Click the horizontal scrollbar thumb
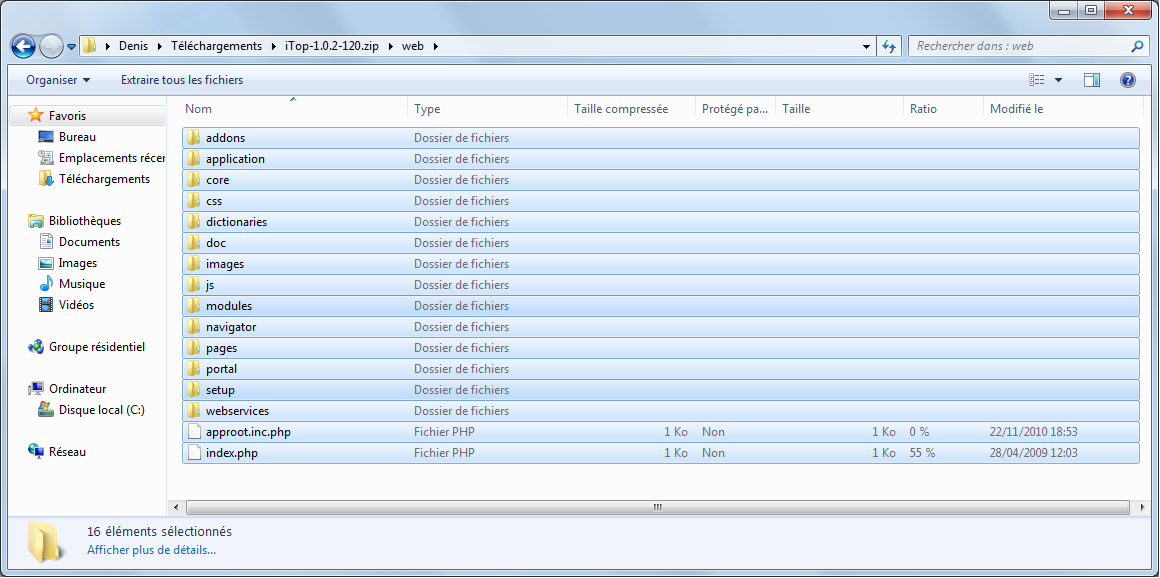This screenshot has width=1160, height=578. click(657, 507)
